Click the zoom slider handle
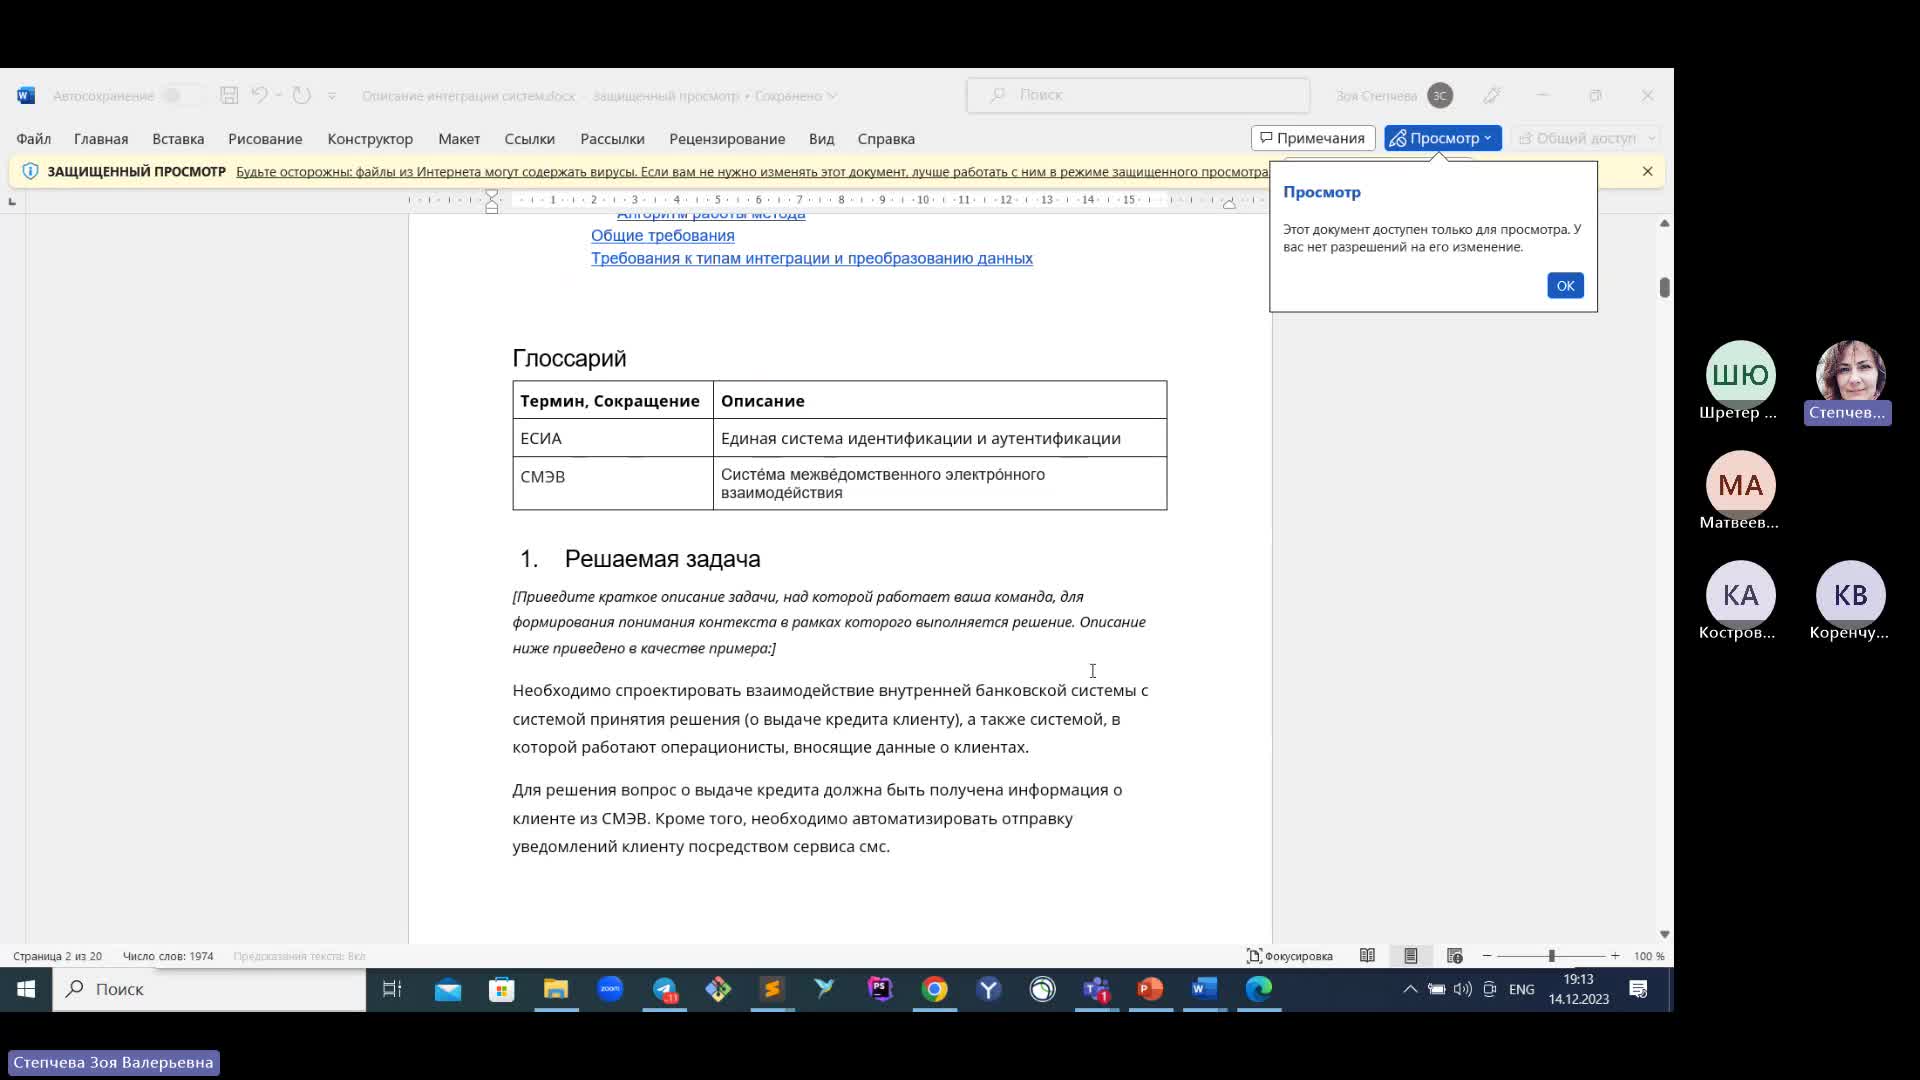The image size is (1920, 1080). click(x=1551, y=956)
